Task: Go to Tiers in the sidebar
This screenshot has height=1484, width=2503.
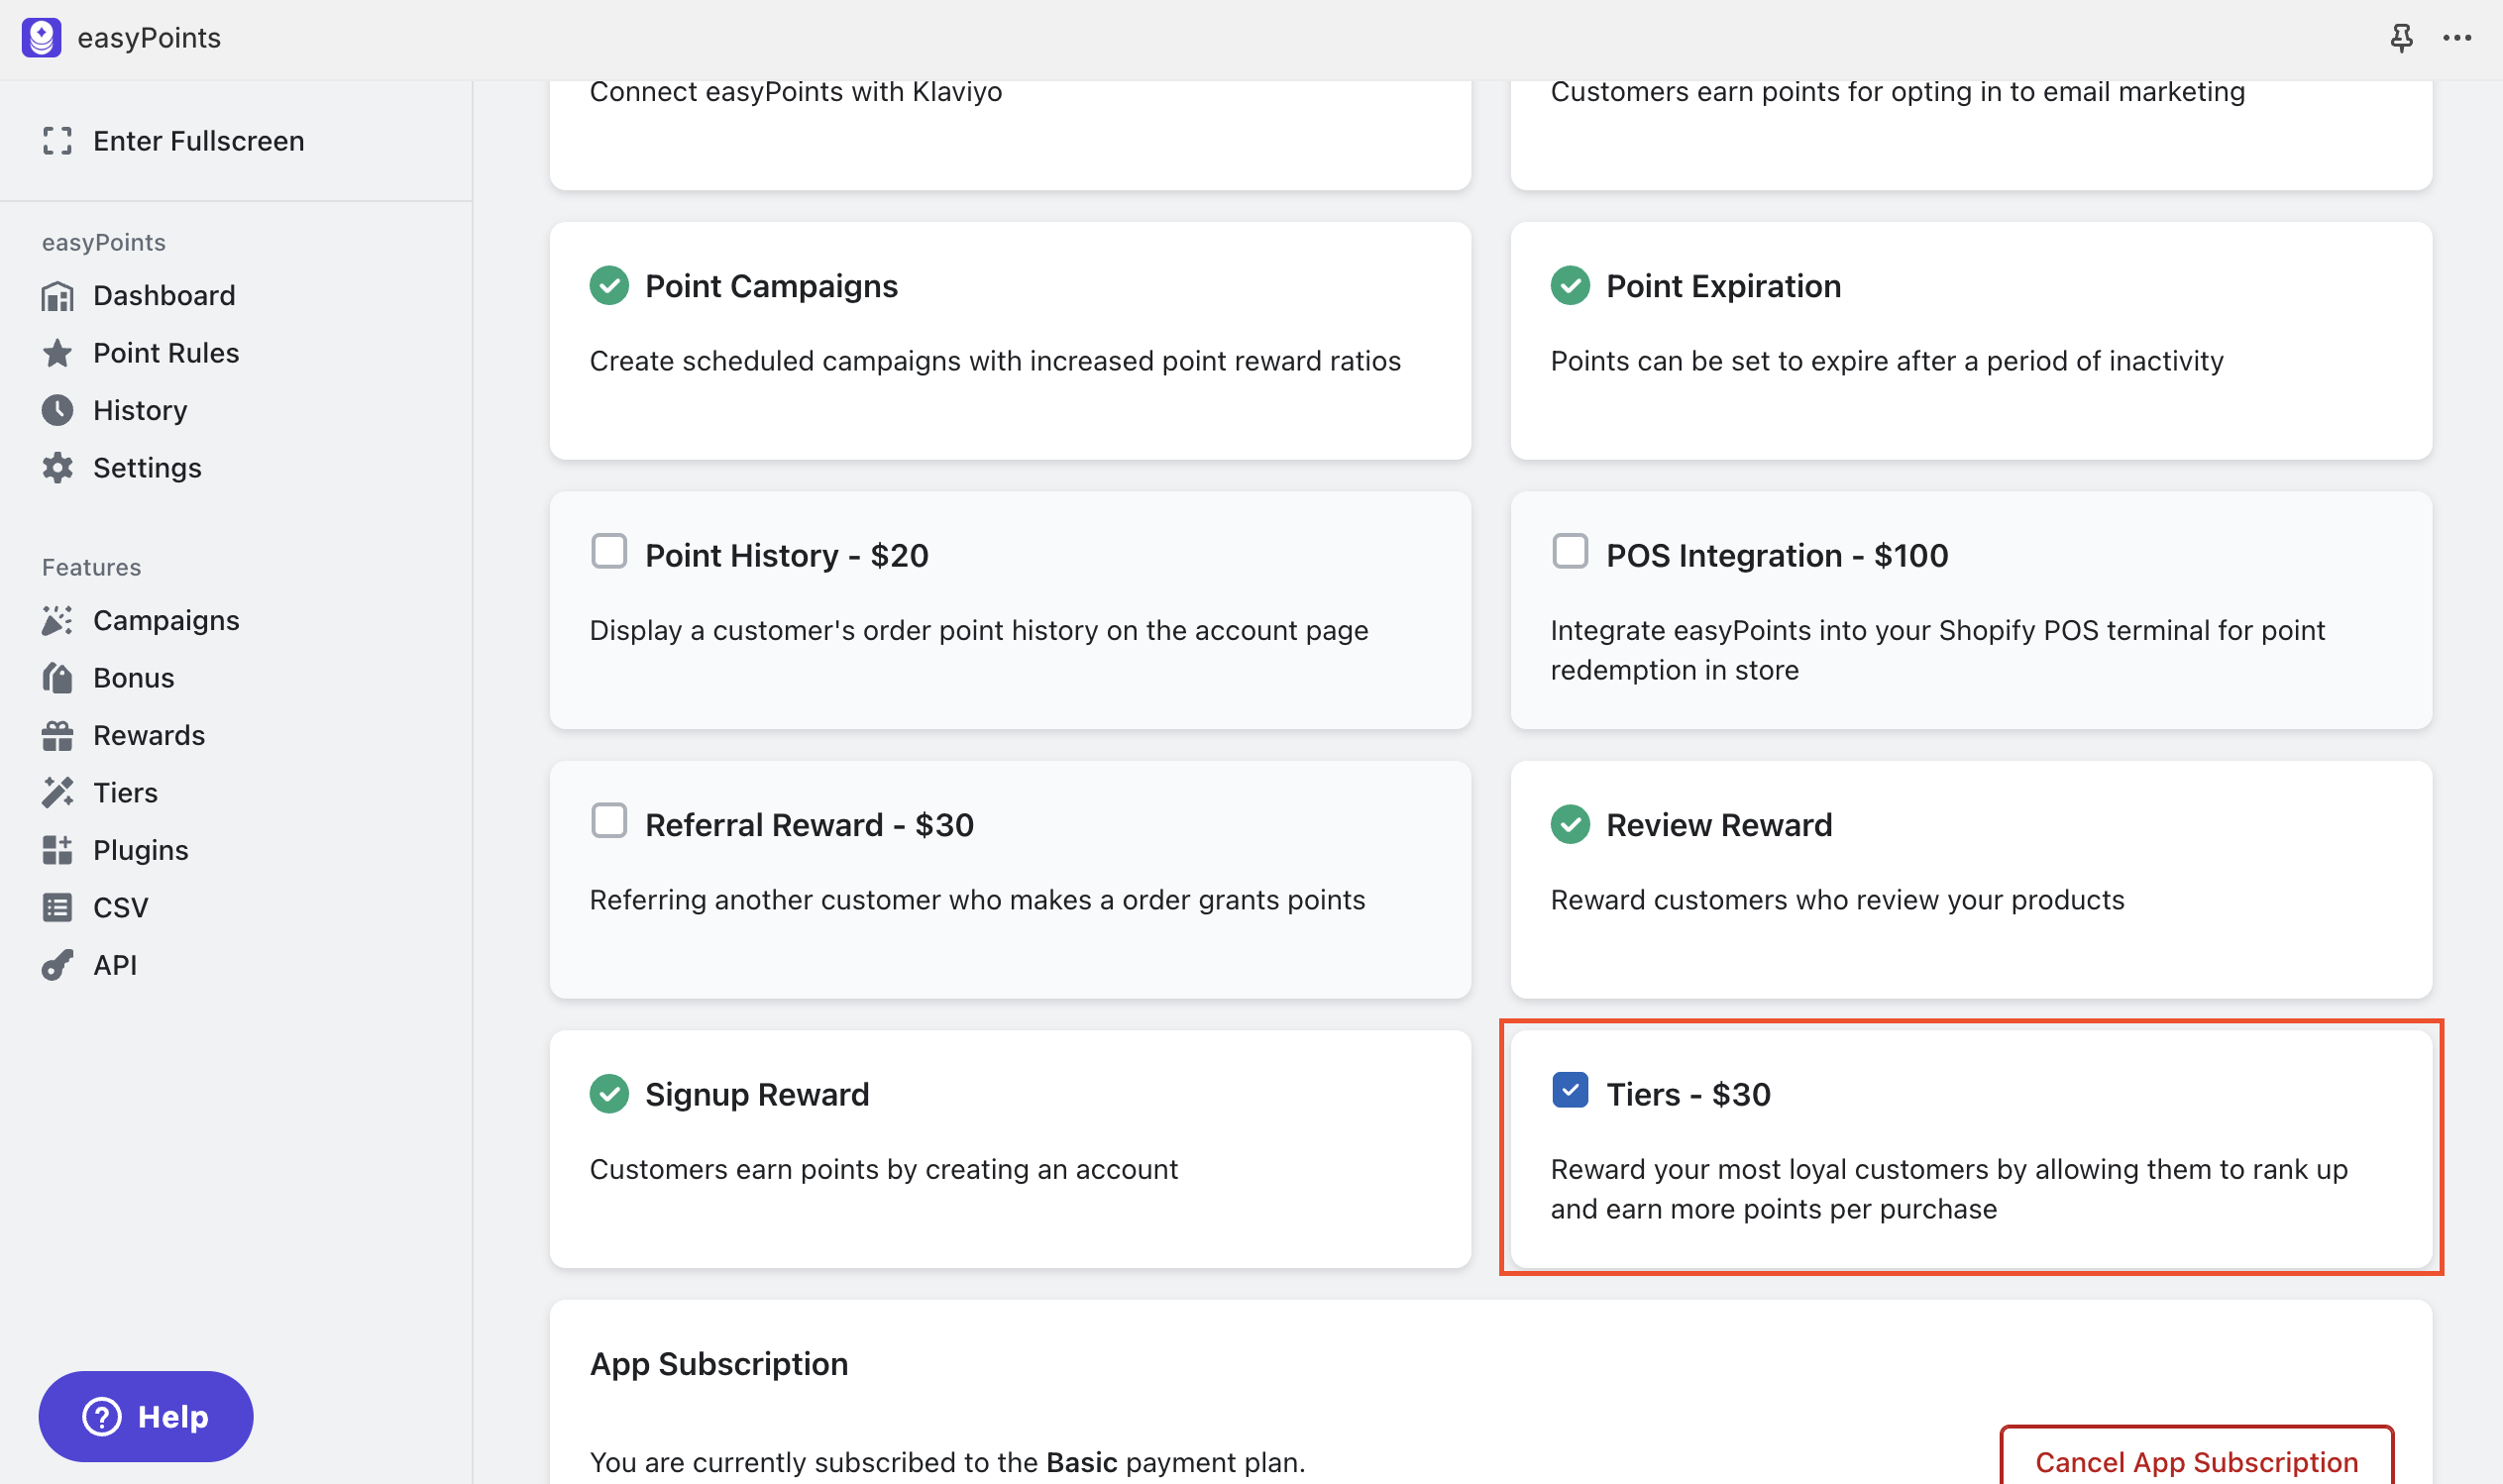Action: point(125,793)
